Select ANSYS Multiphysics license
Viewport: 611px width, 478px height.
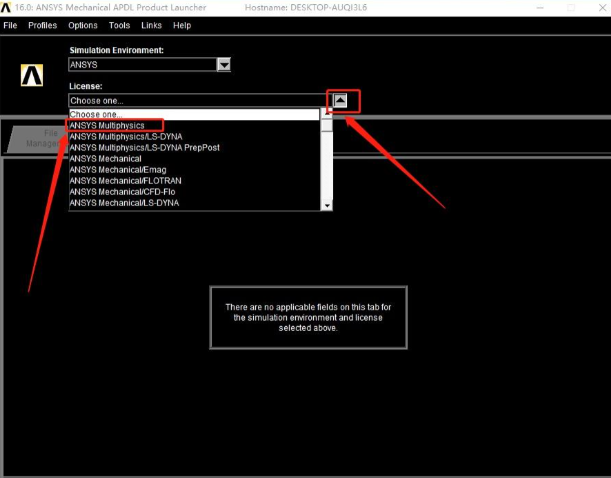194,125
